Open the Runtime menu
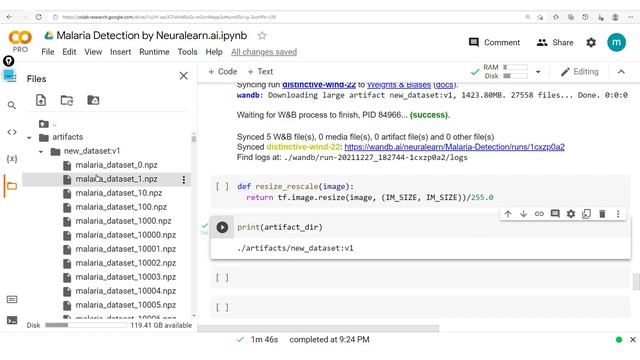Viewport: 640px width, 360px height. point(154,52)
